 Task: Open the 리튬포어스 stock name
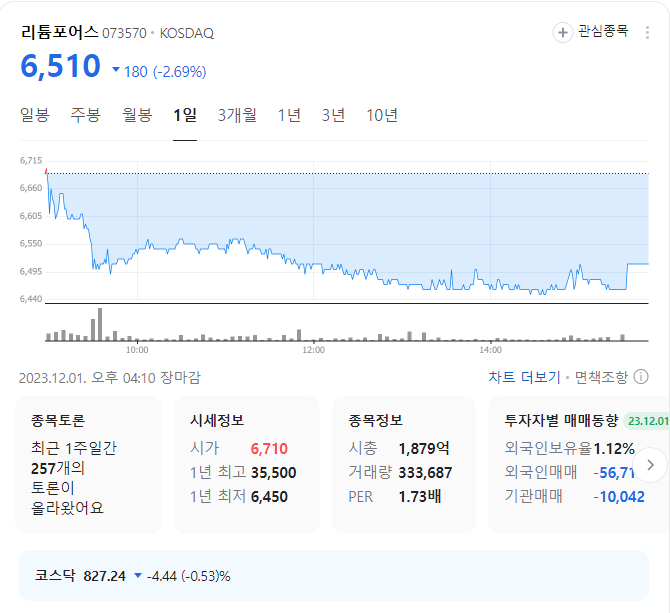click(59, 32)
